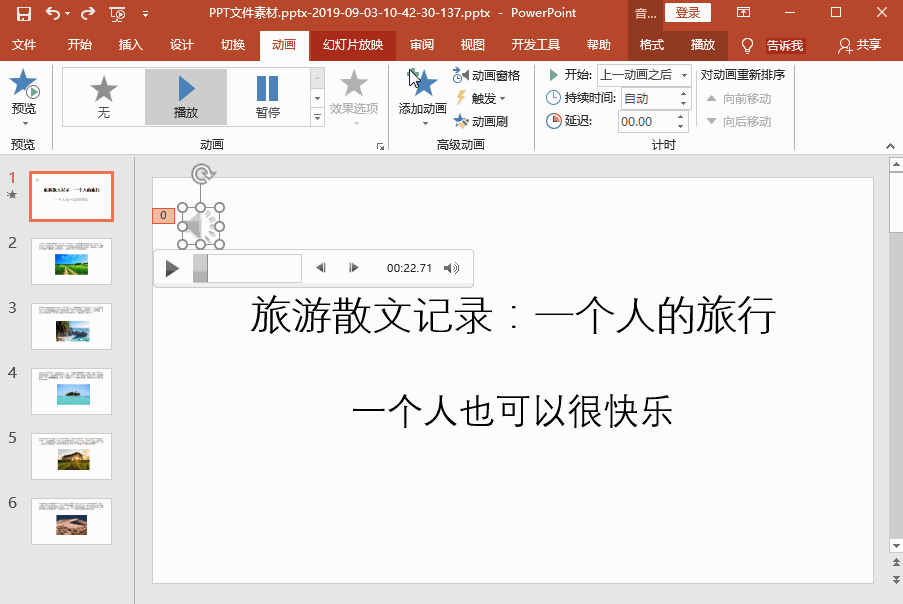Switch to the Slide Show tab
This screenshot has width=903, height=604.
tap(353, 45)
